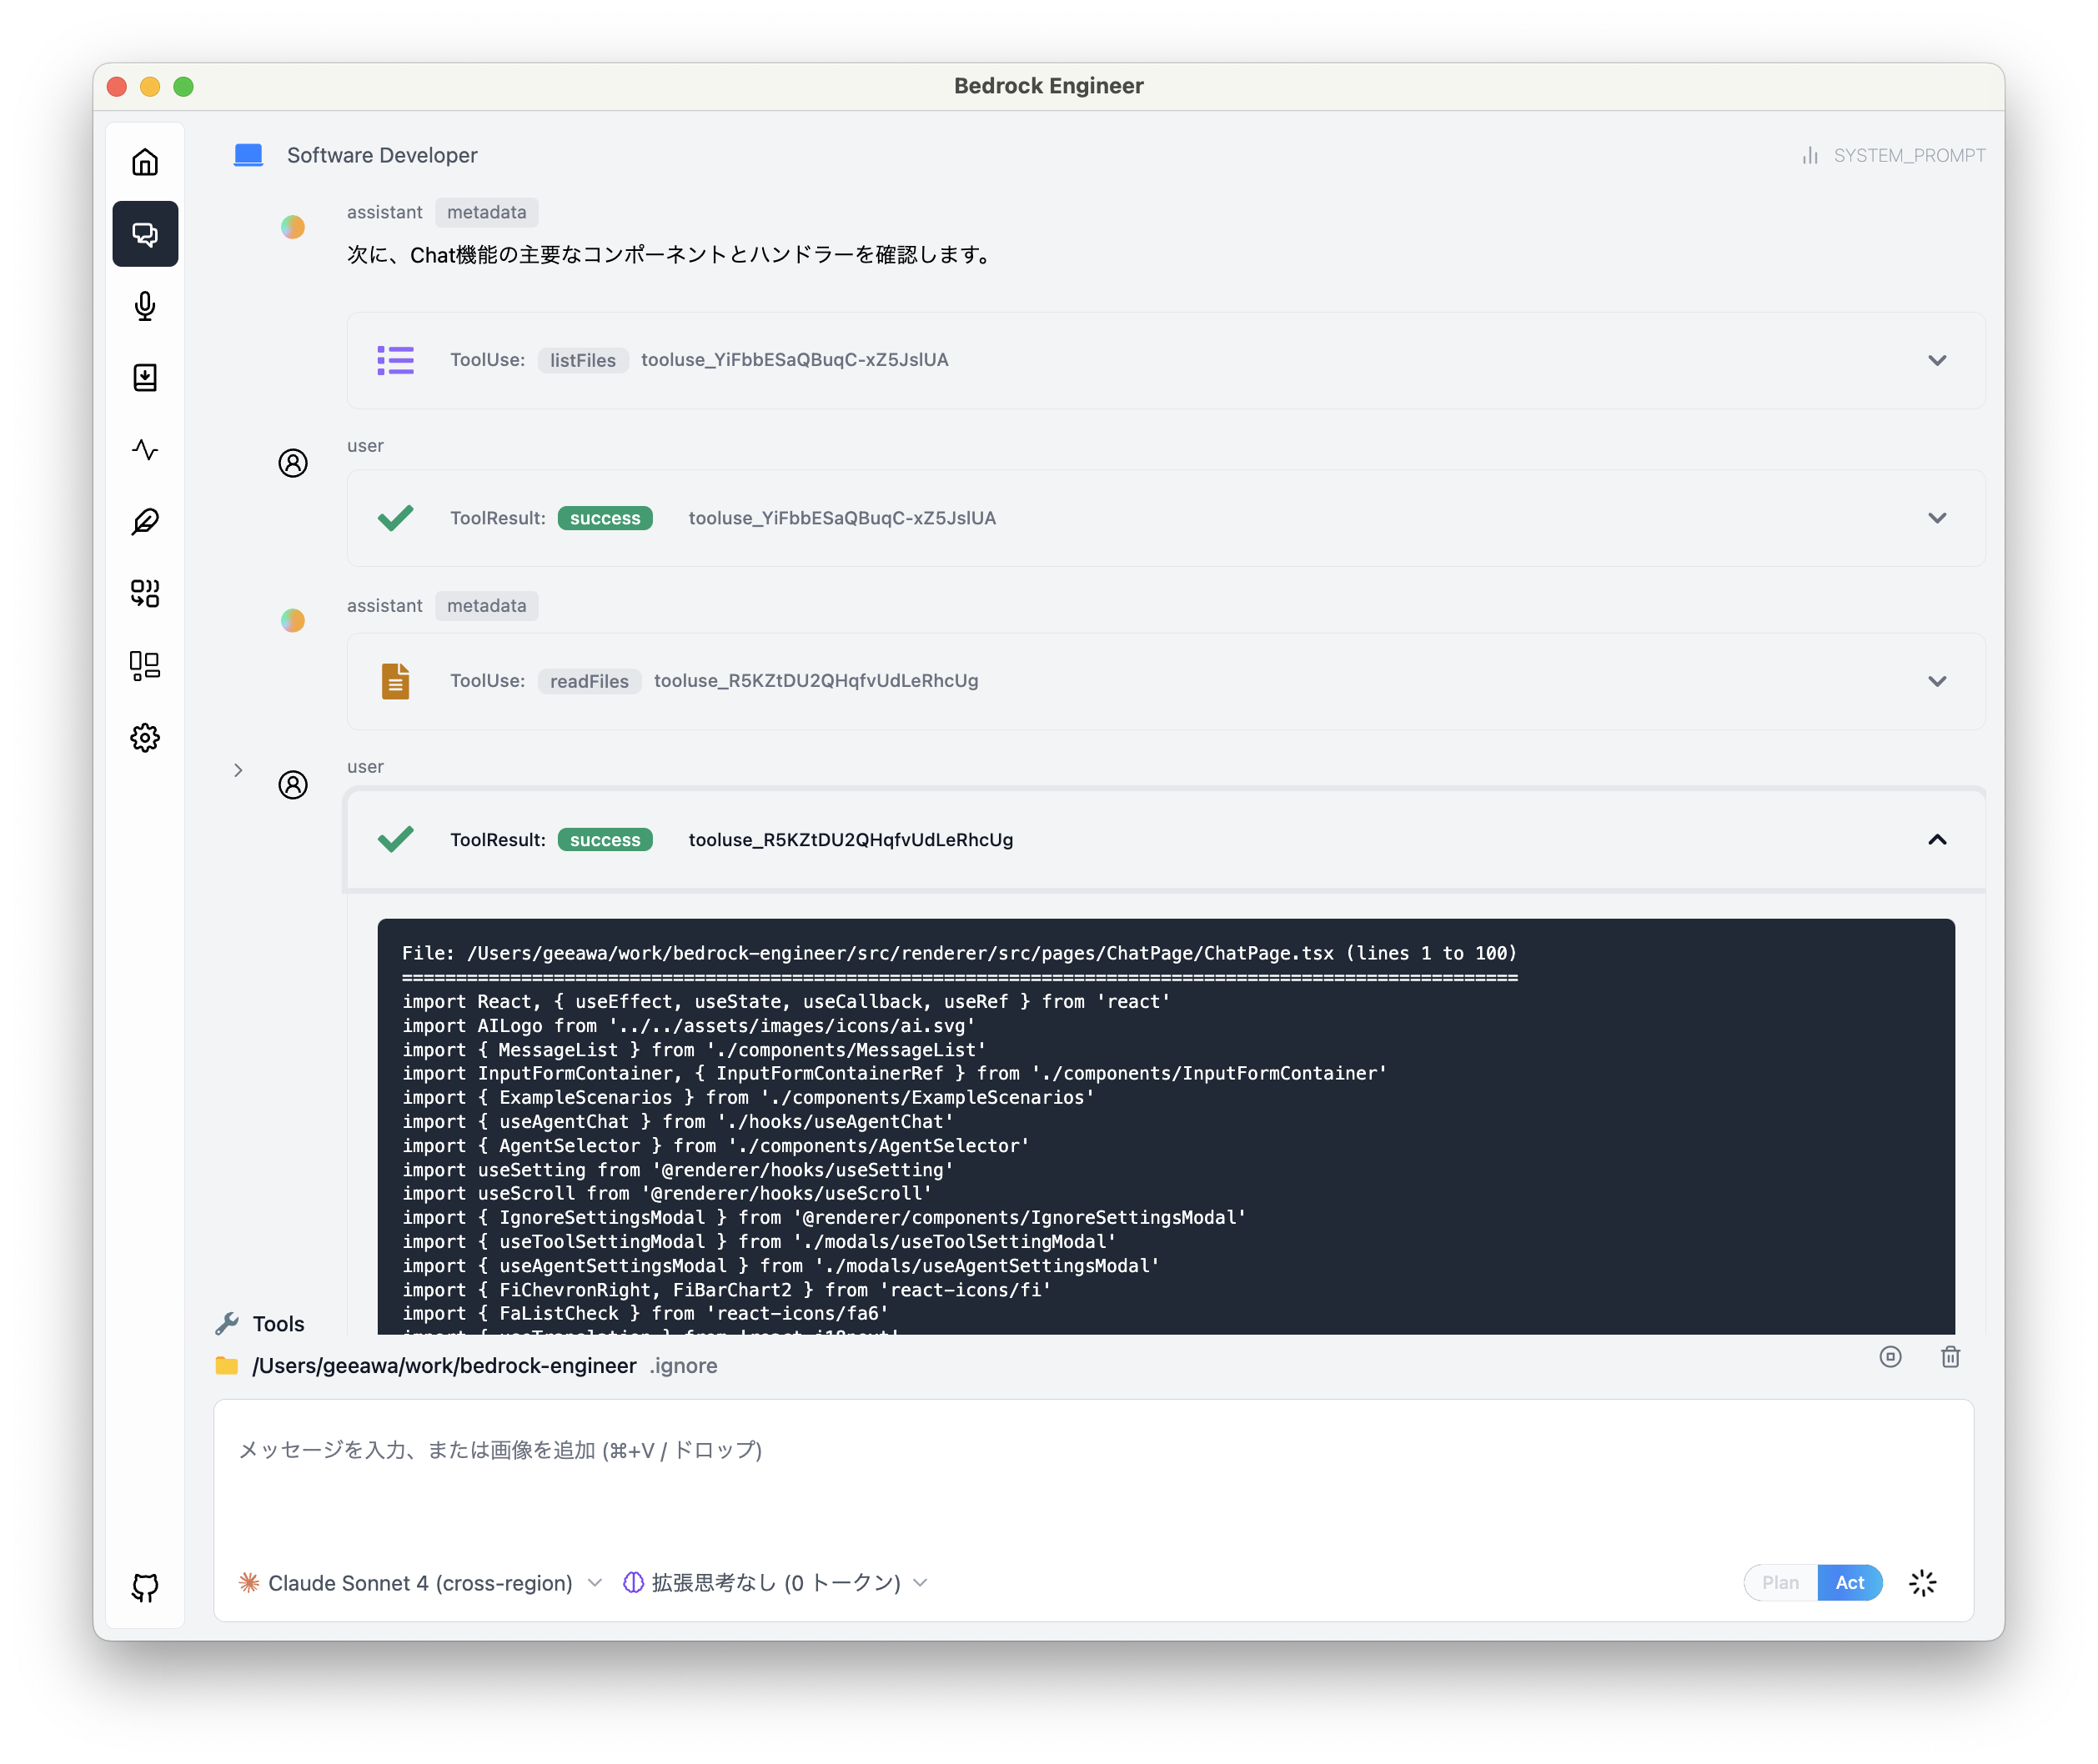Open the website generator feather tool
Screen dimensions: 2098x1764
145,521
